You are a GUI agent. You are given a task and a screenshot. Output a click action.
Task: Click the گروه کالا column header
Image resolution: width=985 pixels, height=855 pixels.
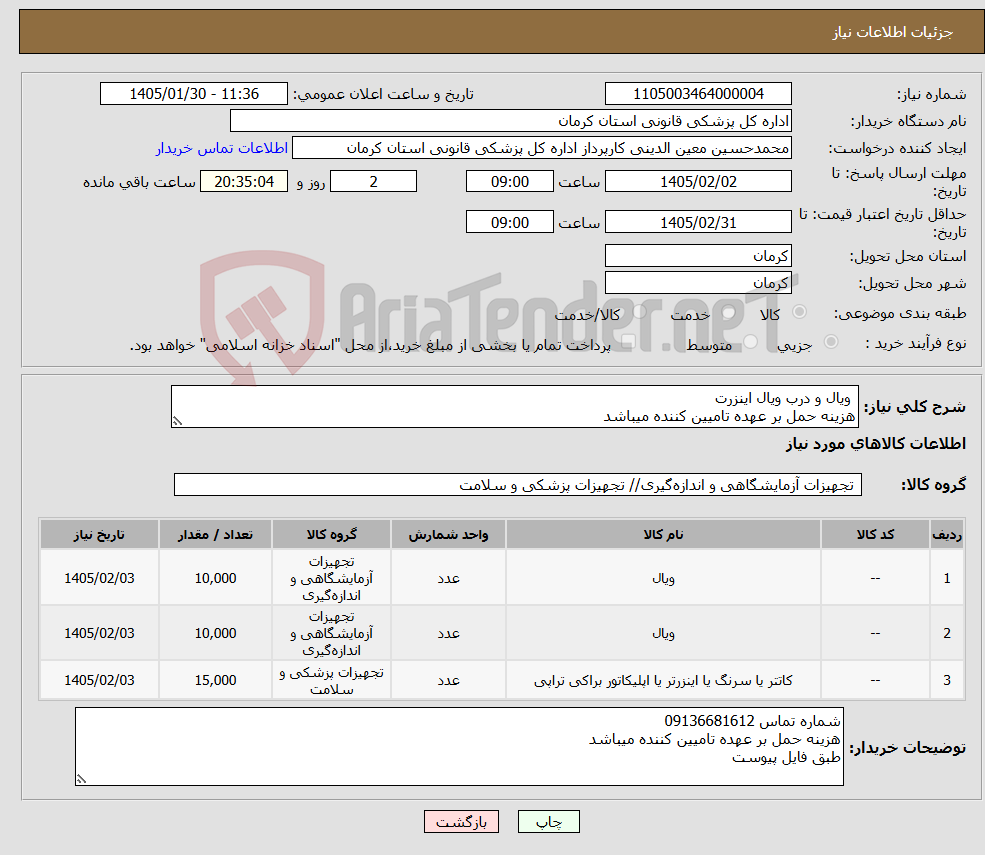click(332, 534)
